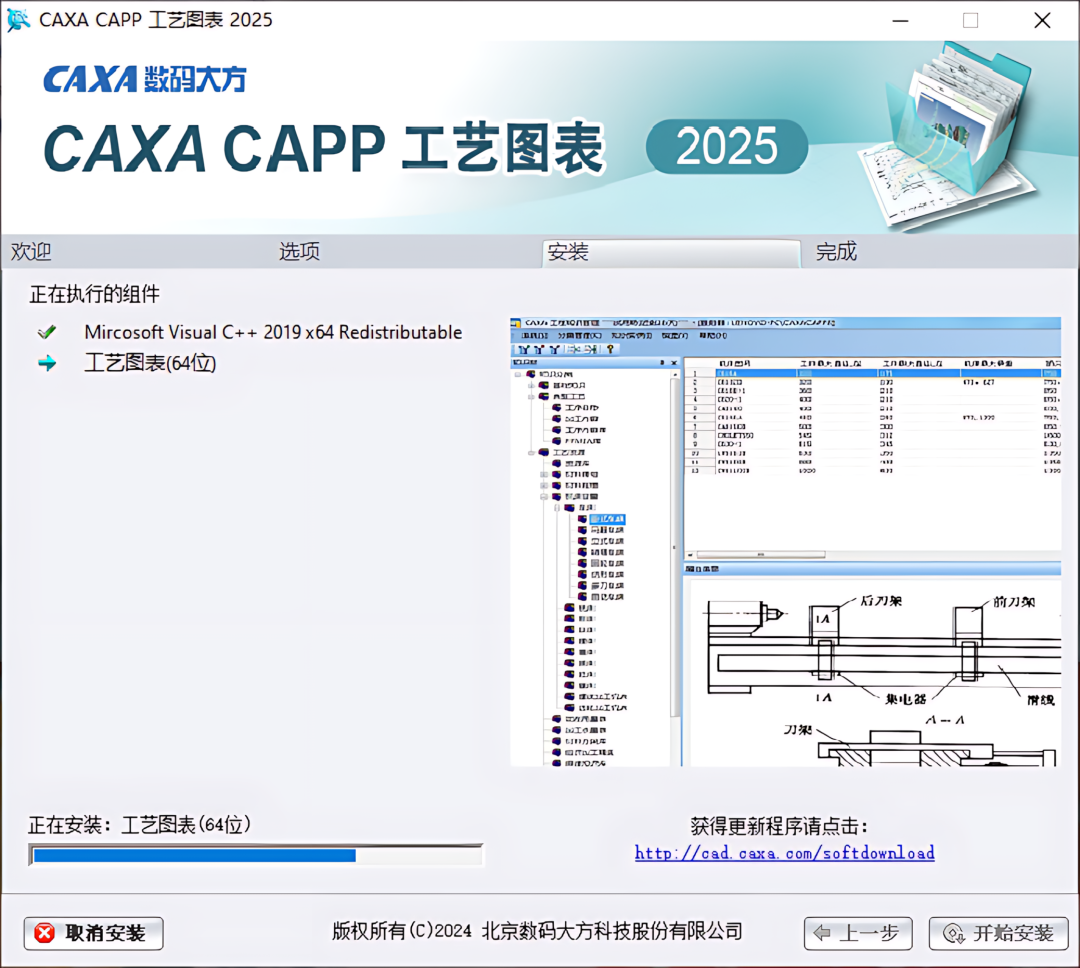Viewport: 1080px width, 968px height.
Task: Select the 完成 step tab
Action: click(x=836, y=251)
